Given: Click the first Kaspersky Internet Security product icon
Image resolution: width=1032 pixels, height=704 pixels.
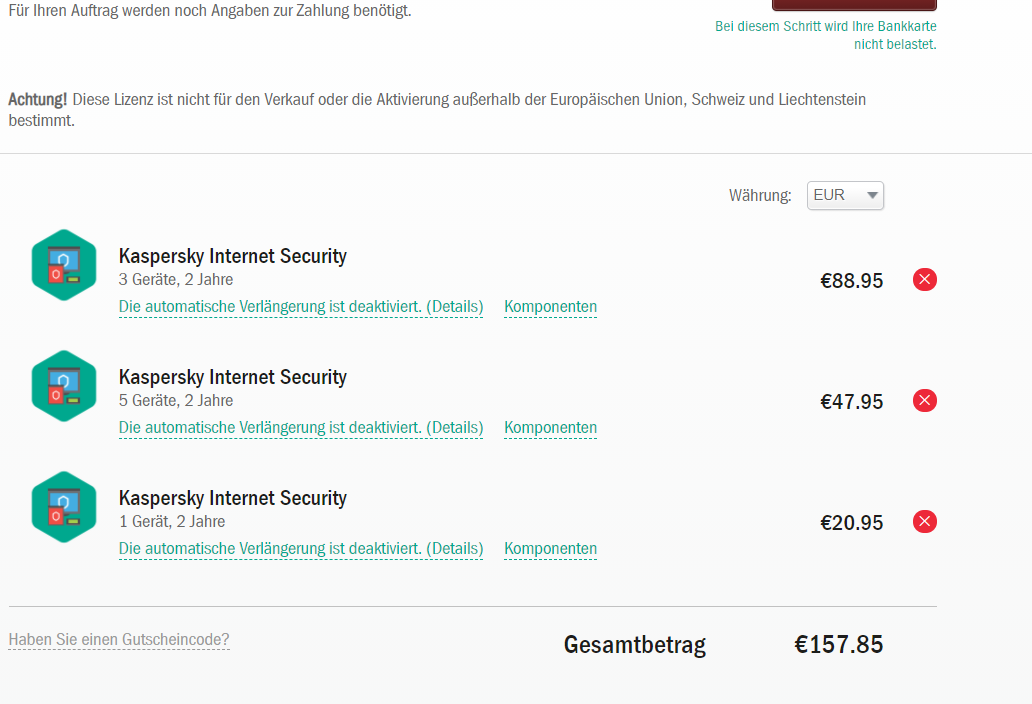Looking at the screenshot, I should pos(64,265).
